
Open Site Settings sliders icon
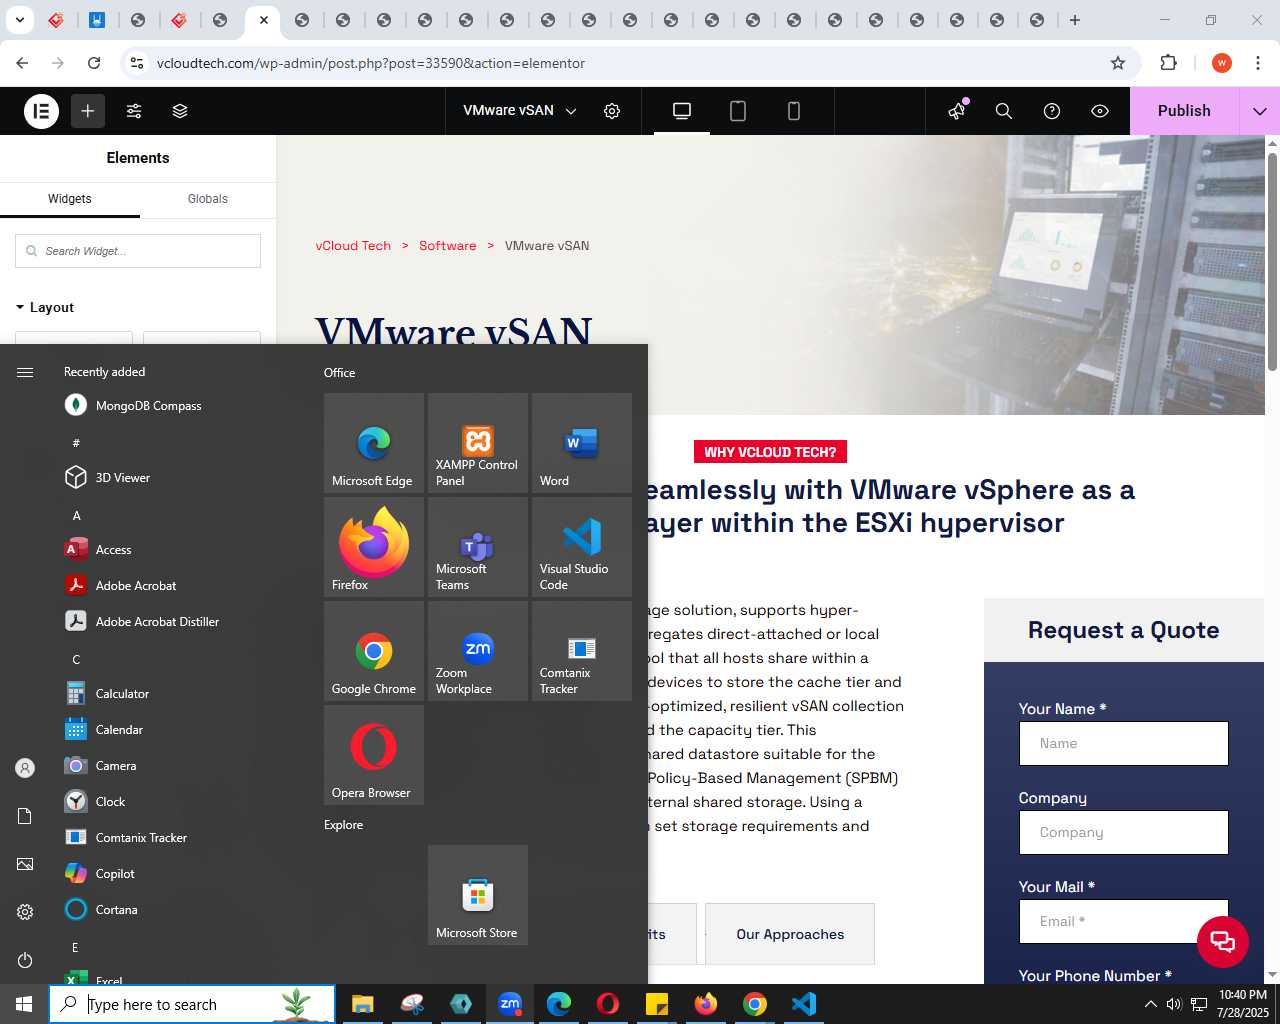pos(134,111)
